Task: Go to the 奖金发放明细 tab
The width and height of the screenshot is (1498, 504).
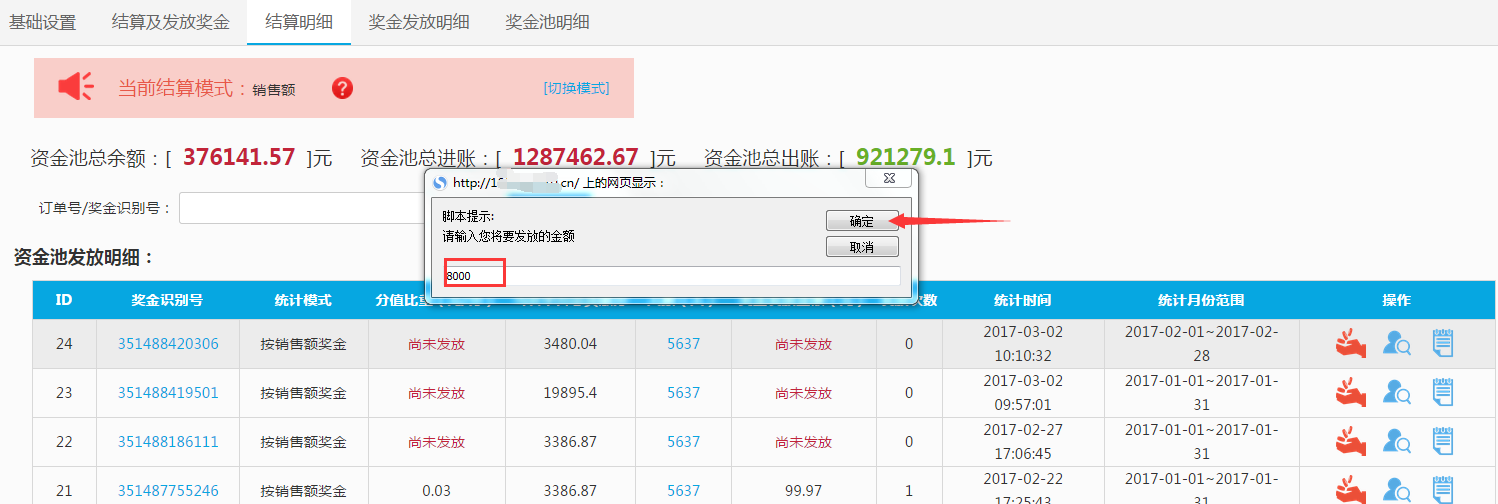Action: click(418, 22)
